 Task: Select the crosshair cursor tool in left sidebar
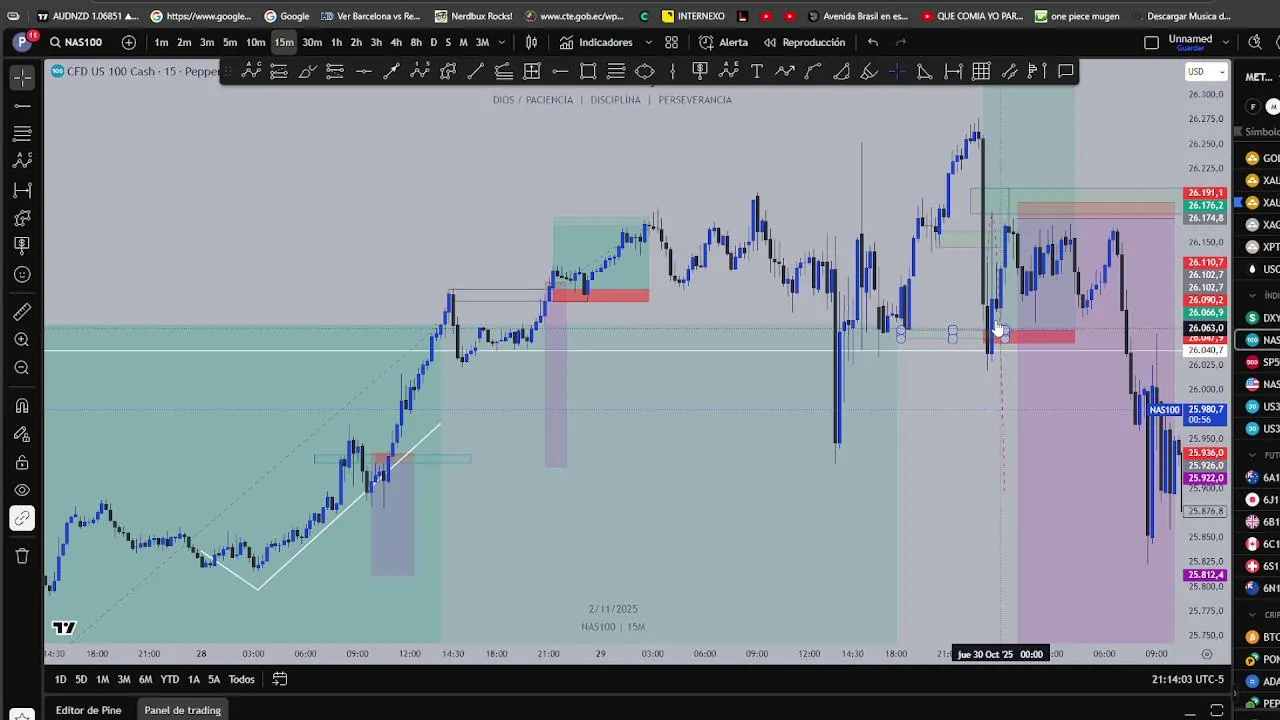point(22,77)
